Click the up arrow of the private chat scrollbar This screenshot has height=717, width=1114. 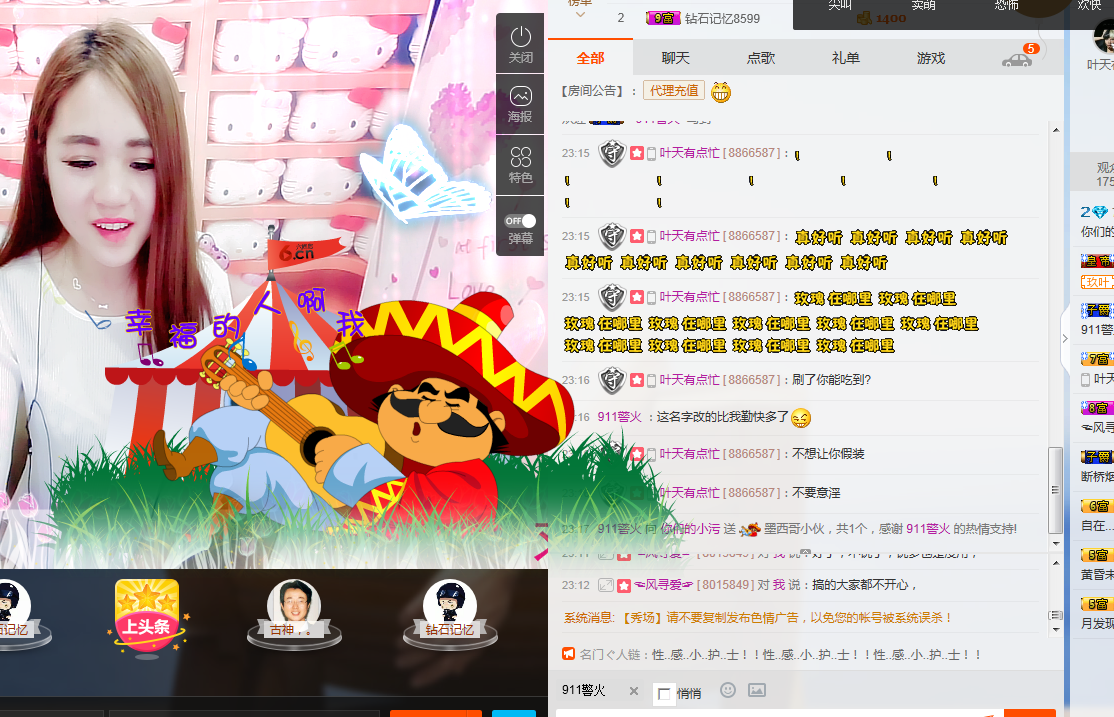point(1056,563)
